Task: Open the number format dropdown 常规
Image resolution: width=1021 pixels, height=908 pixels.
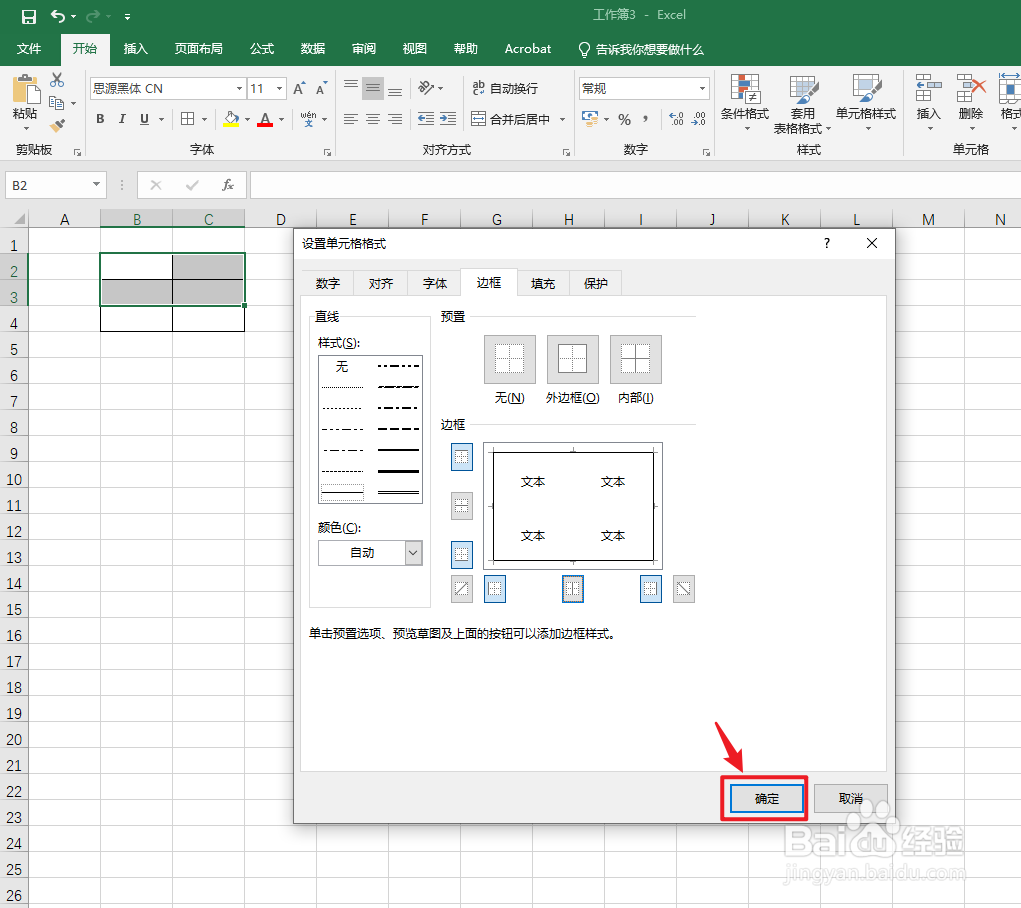Action: tap(702, 89)
